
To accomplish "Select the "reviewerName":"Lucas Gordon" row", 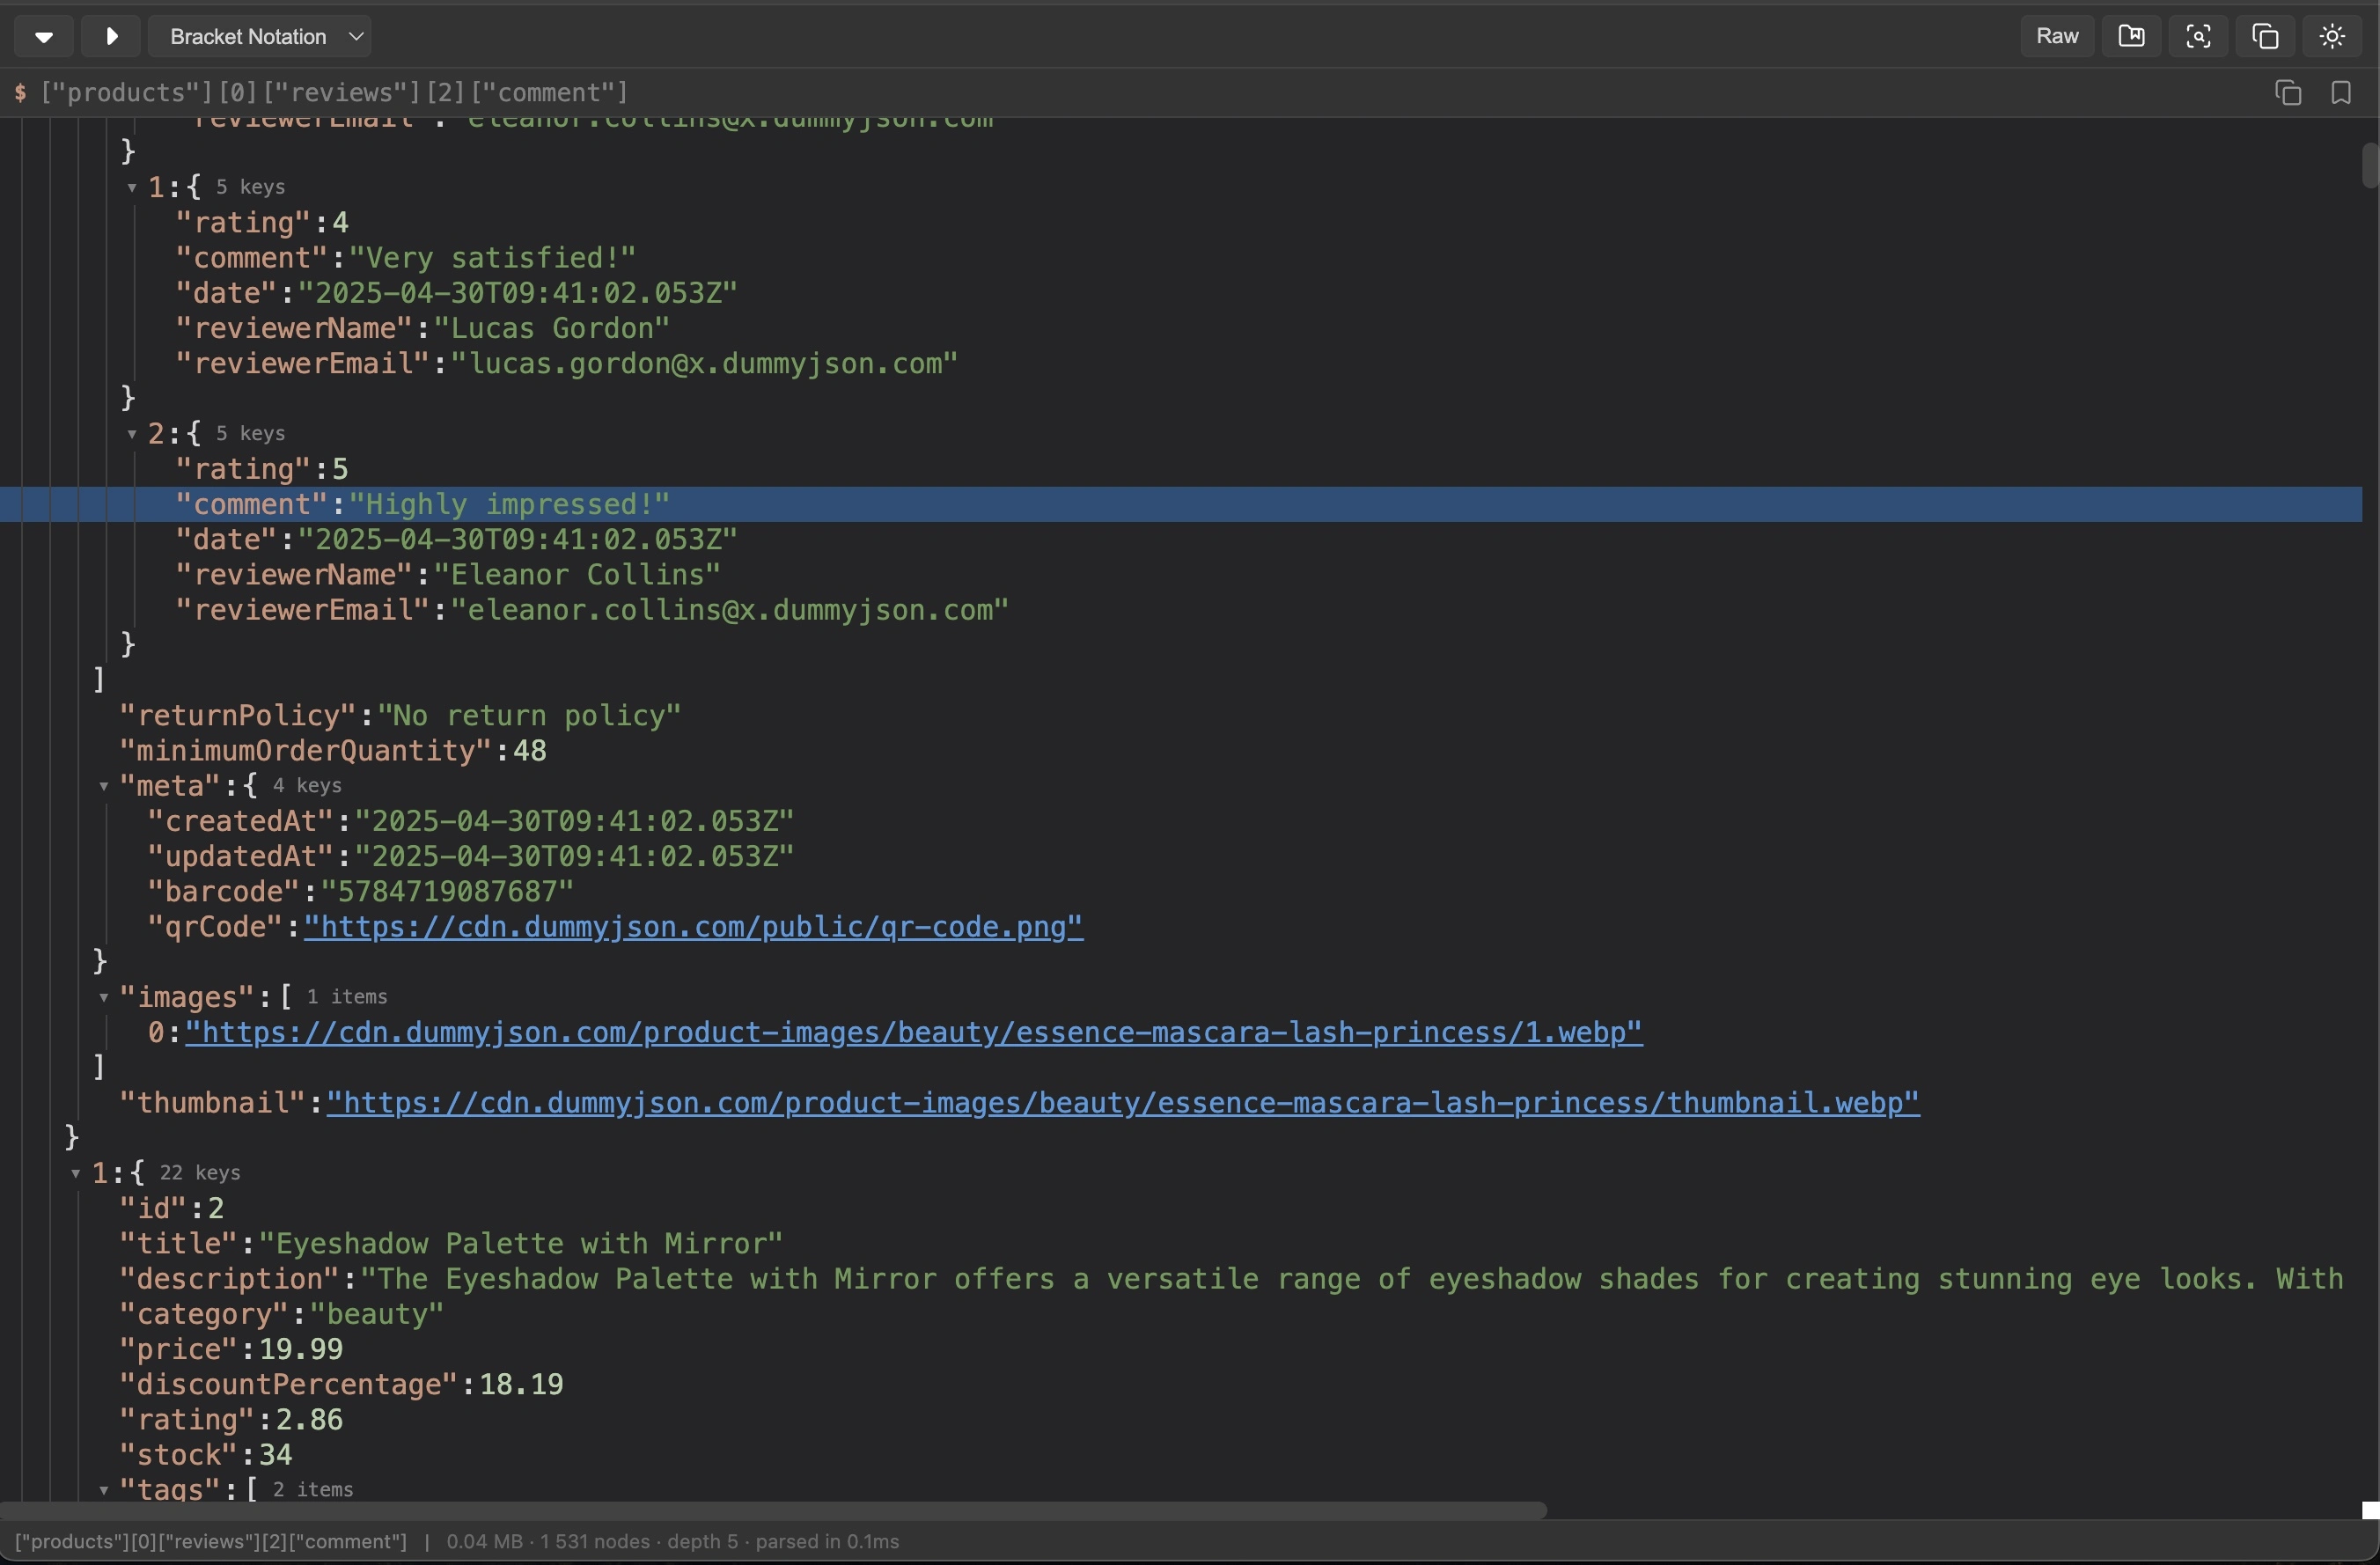I will point(1181,329).
